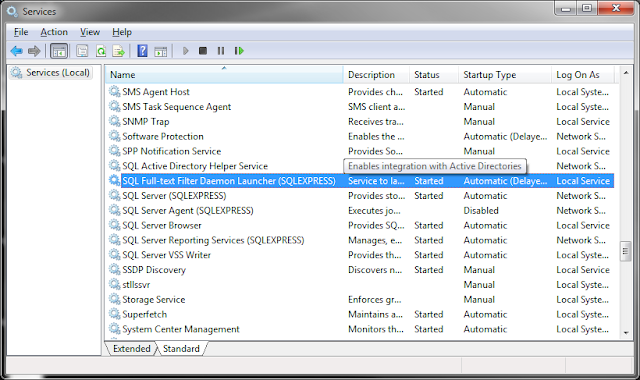Click Started status of SQL Server VSS Writer
The width and height of the screenshot is (640, 380).
click(x=429, y=255)
